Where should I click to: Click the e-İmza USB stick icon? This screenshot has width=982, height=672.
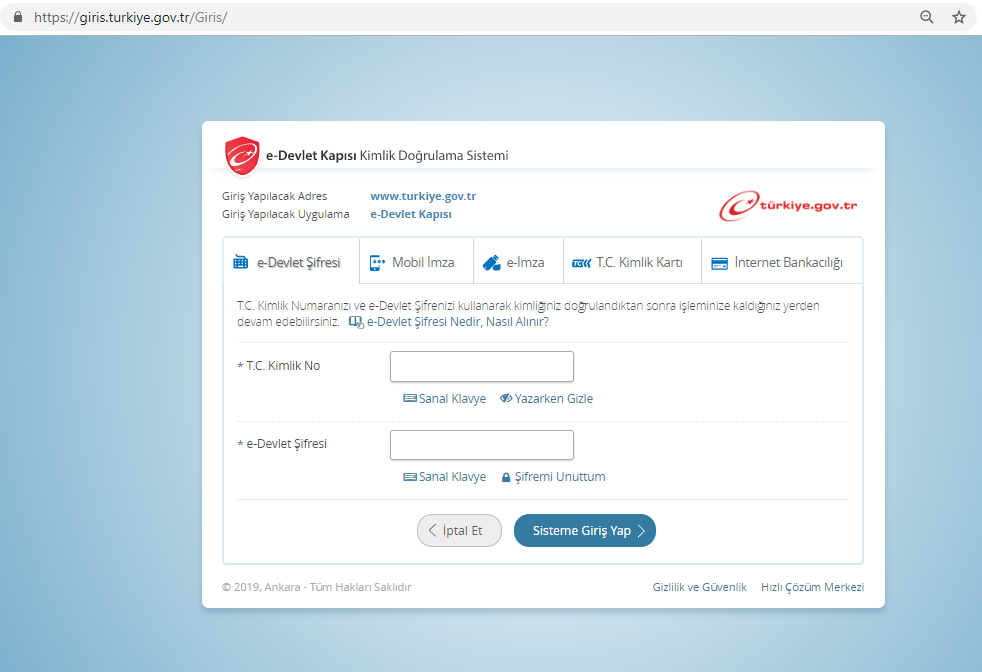click(492, 262)
